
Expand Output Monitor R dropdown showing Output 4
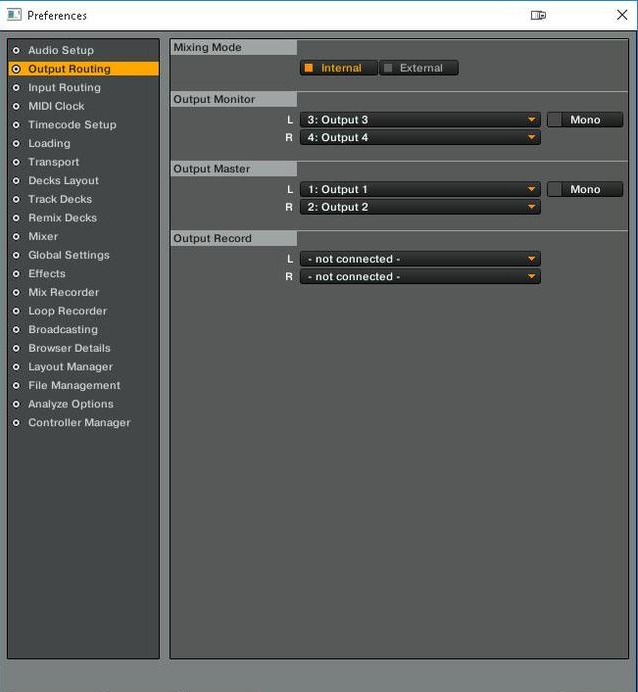tap(420, 138)
